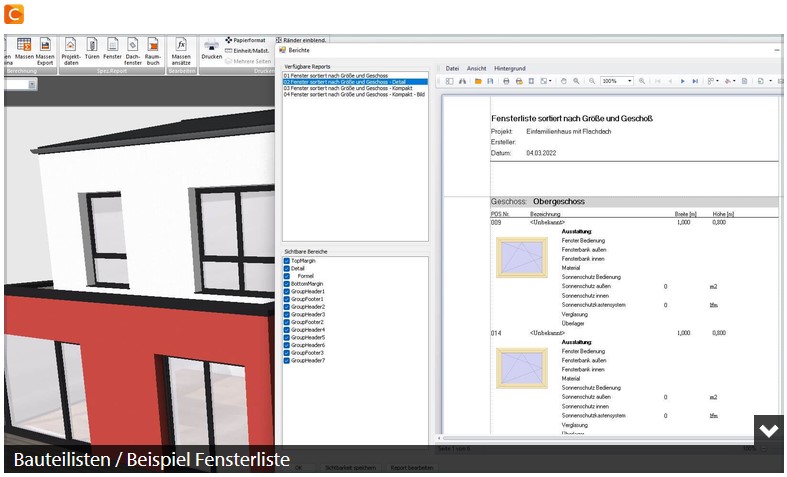Click the page setup icon
Viewport: 787px width, 477px height.
pos(531,81)
